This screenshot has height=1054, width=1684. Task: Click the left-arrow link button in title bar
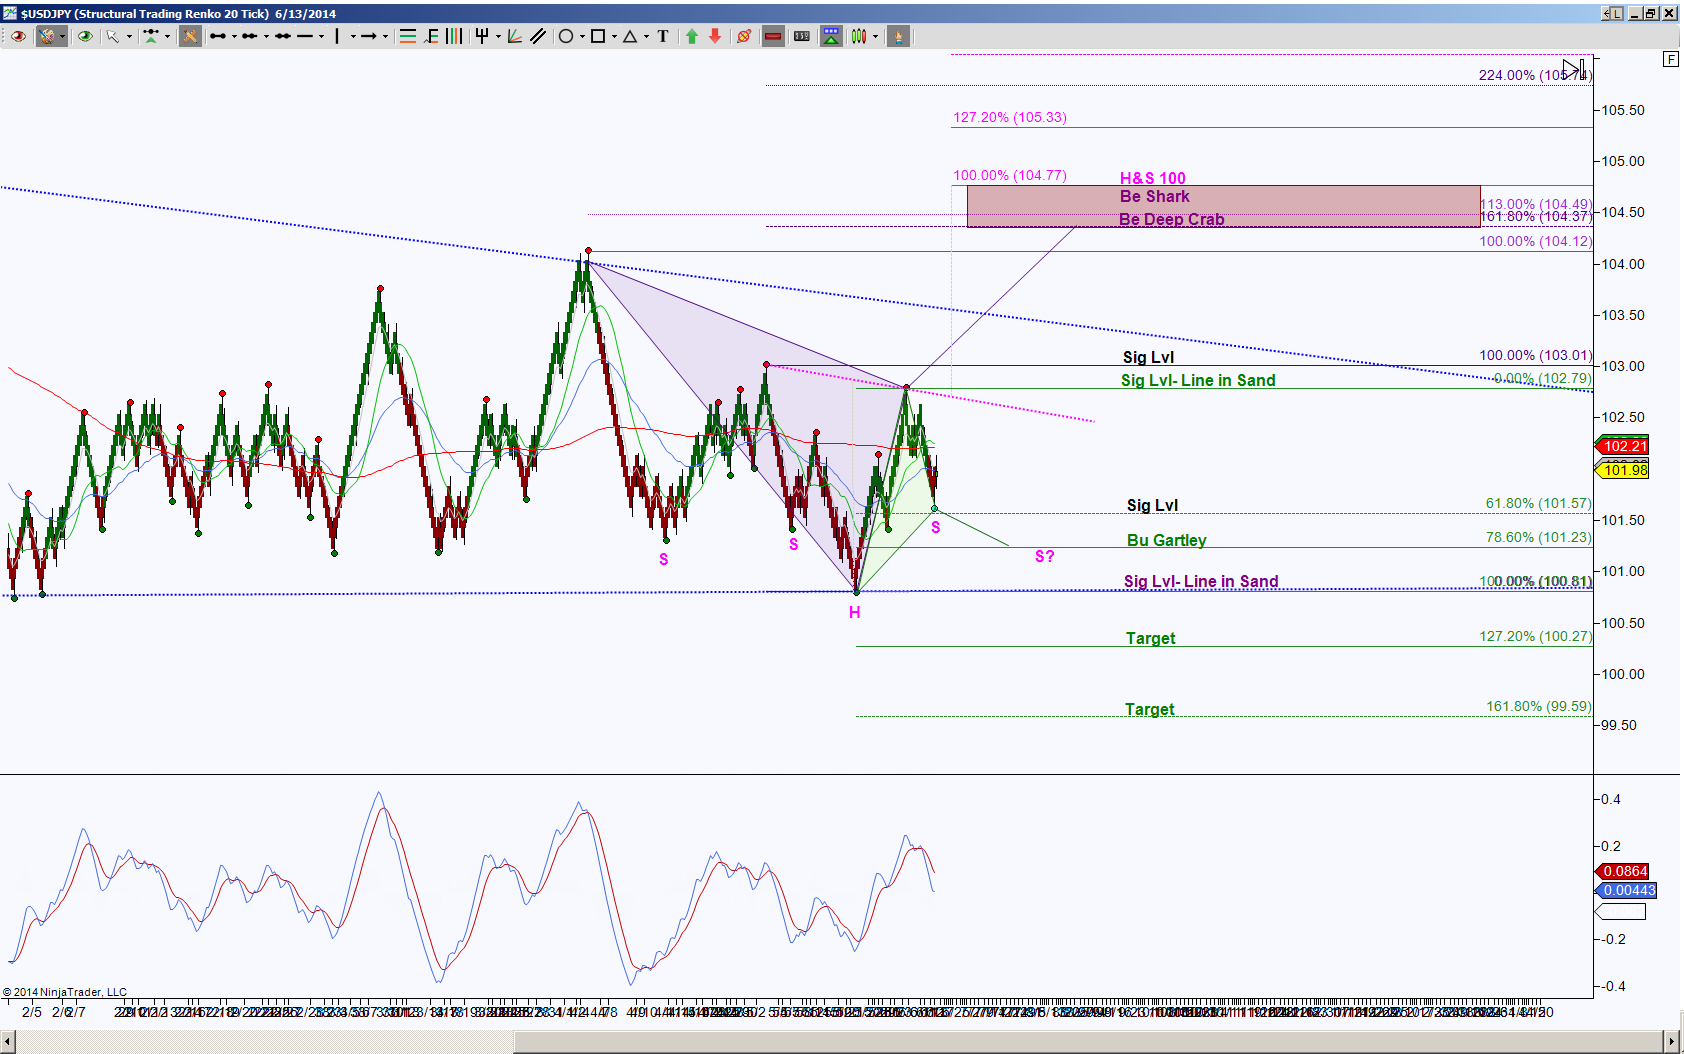coord(1606,13)
